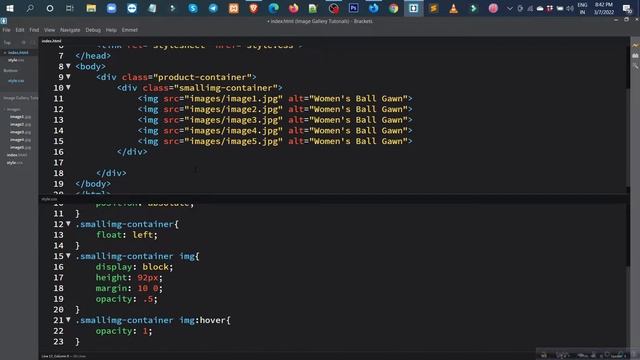Collapse the .smallimg-container rule fold on CSS line 12
The image size is (640, 360).
(68, 224)
